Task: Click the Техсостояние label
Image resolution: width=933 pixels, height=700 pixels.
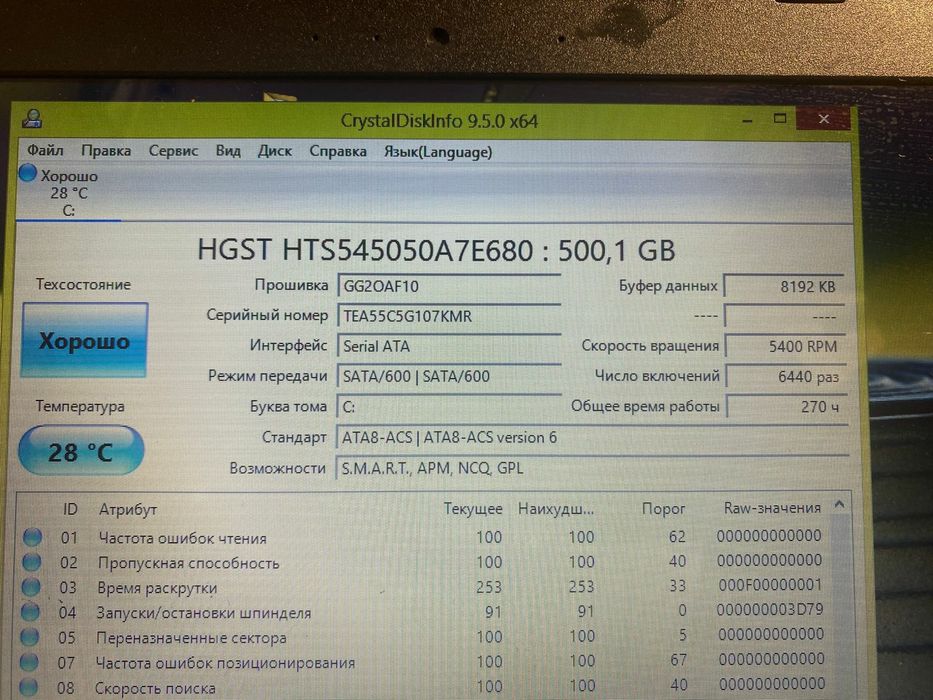Action: (83, 284)
